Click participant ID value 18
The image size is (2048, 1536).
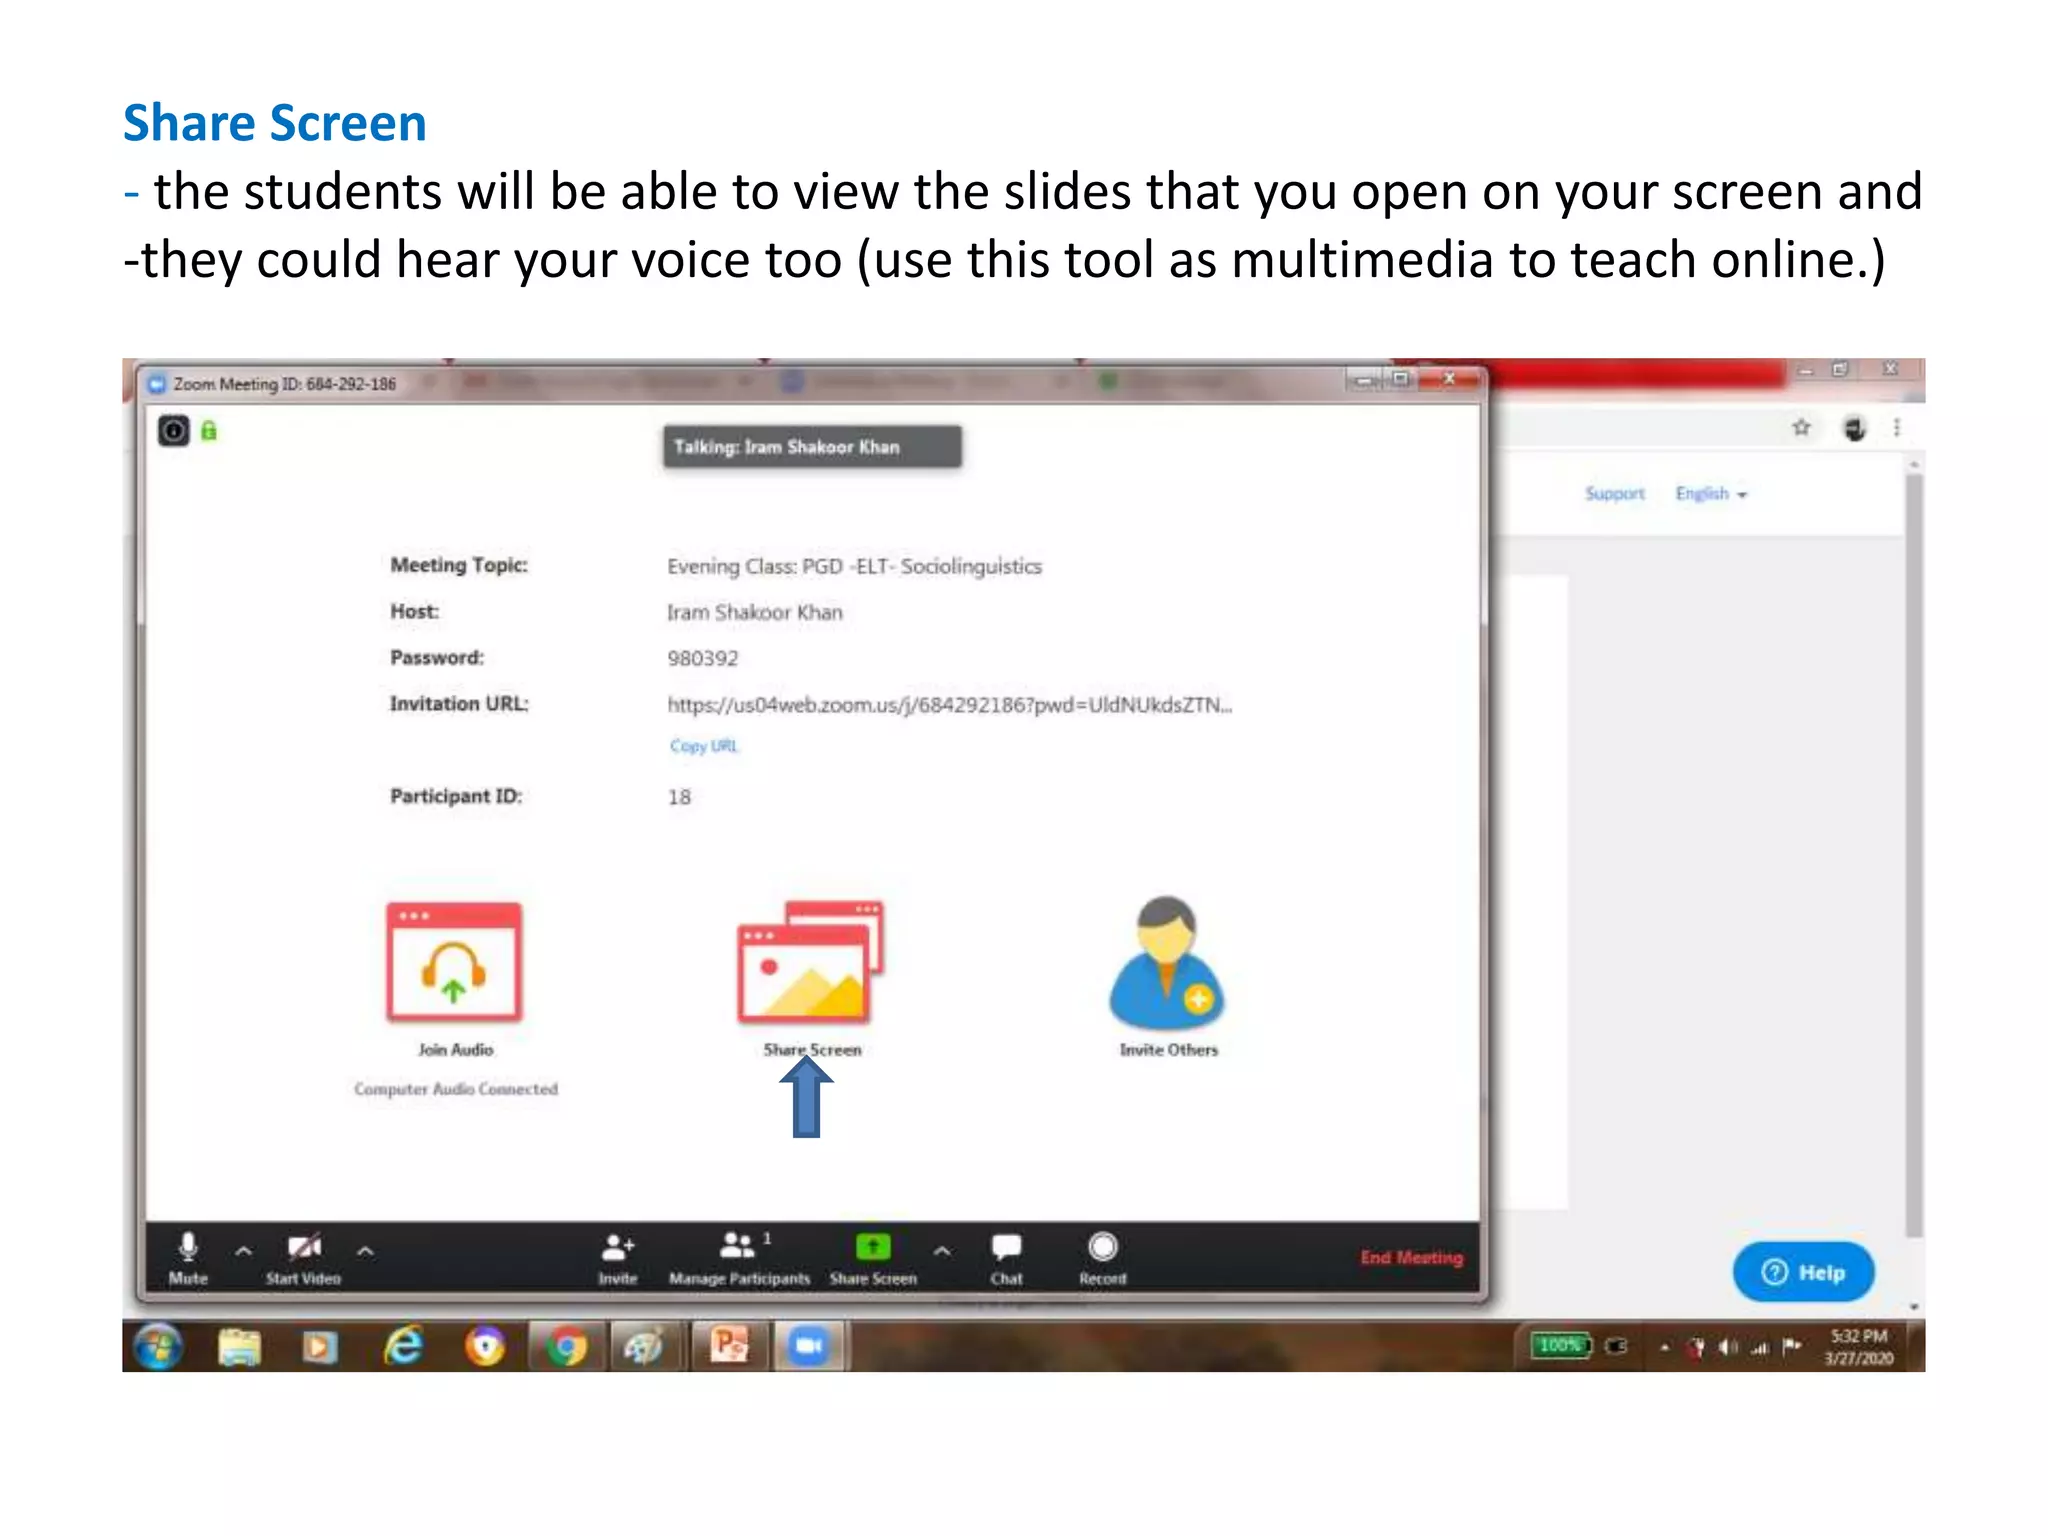(x=679, y=797)
